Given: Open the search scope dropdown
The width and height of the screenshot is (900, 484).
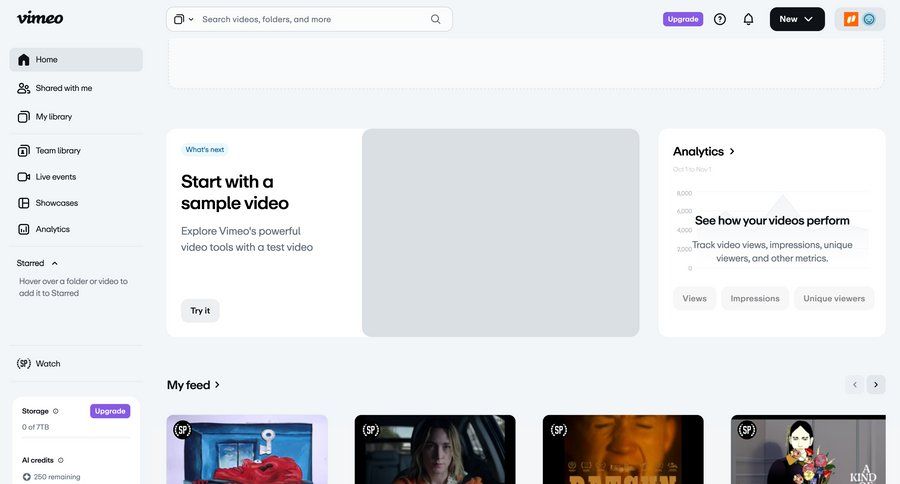Looking at the screenshot, I should click(x=184, y=20).
